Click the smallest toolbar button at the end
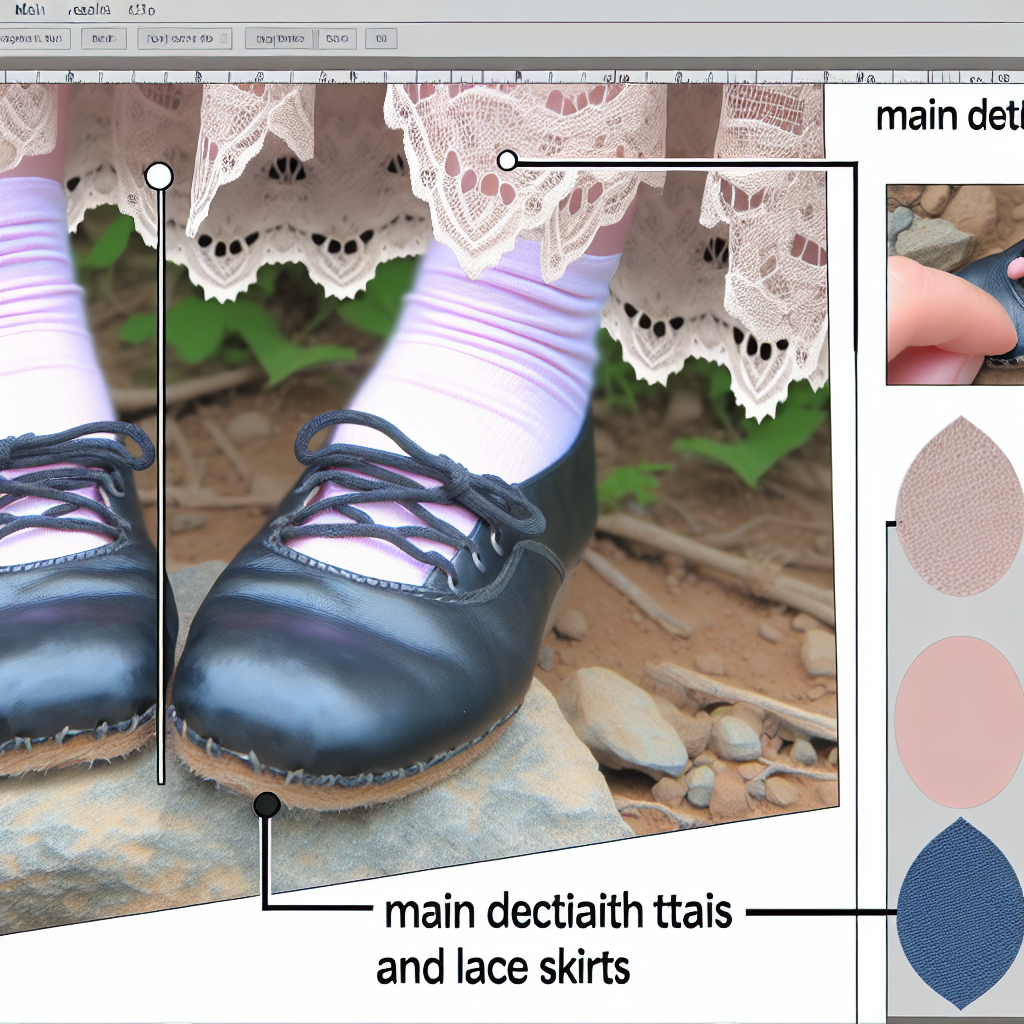This screenshot has height=1024, width=1024. tap(381, 39)
